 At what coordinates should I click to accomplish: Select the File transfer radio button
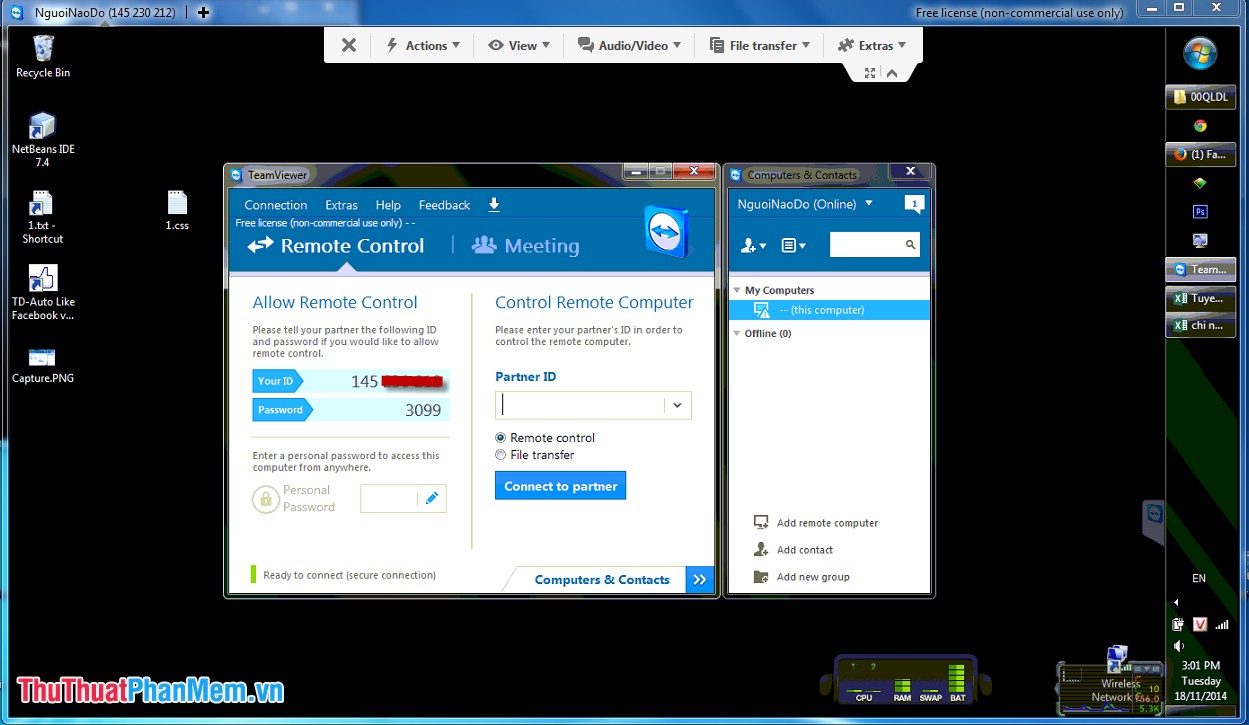500,454
